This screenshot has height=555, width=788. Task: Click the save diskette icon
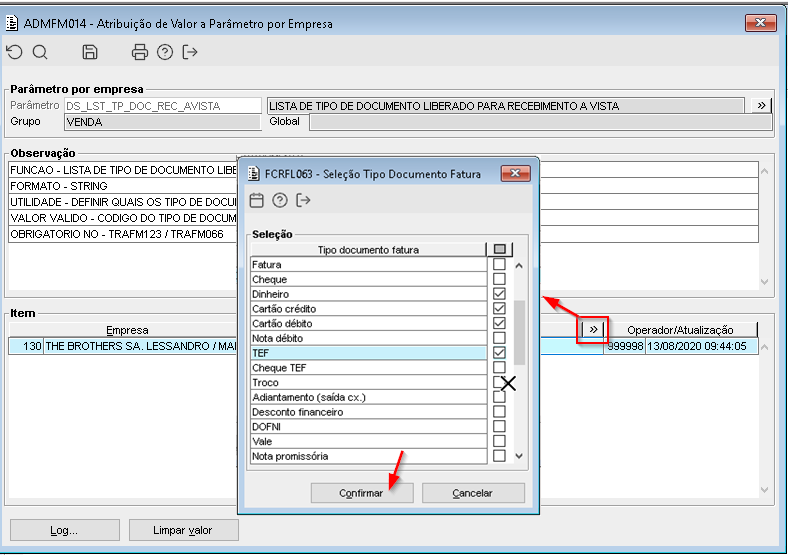pos(90,52)
